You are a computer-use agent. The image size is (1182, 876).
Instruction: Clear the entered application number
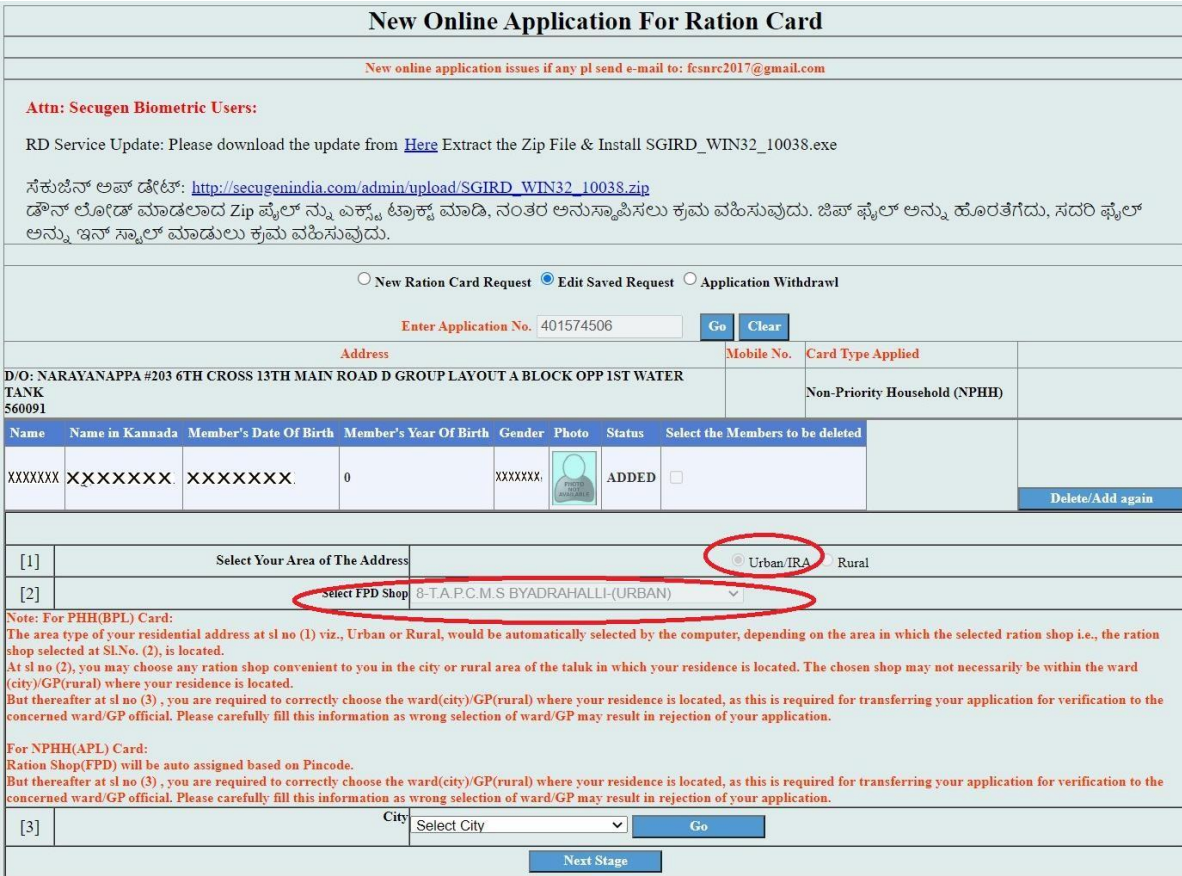pyautogui.click(x=764, y=326)
